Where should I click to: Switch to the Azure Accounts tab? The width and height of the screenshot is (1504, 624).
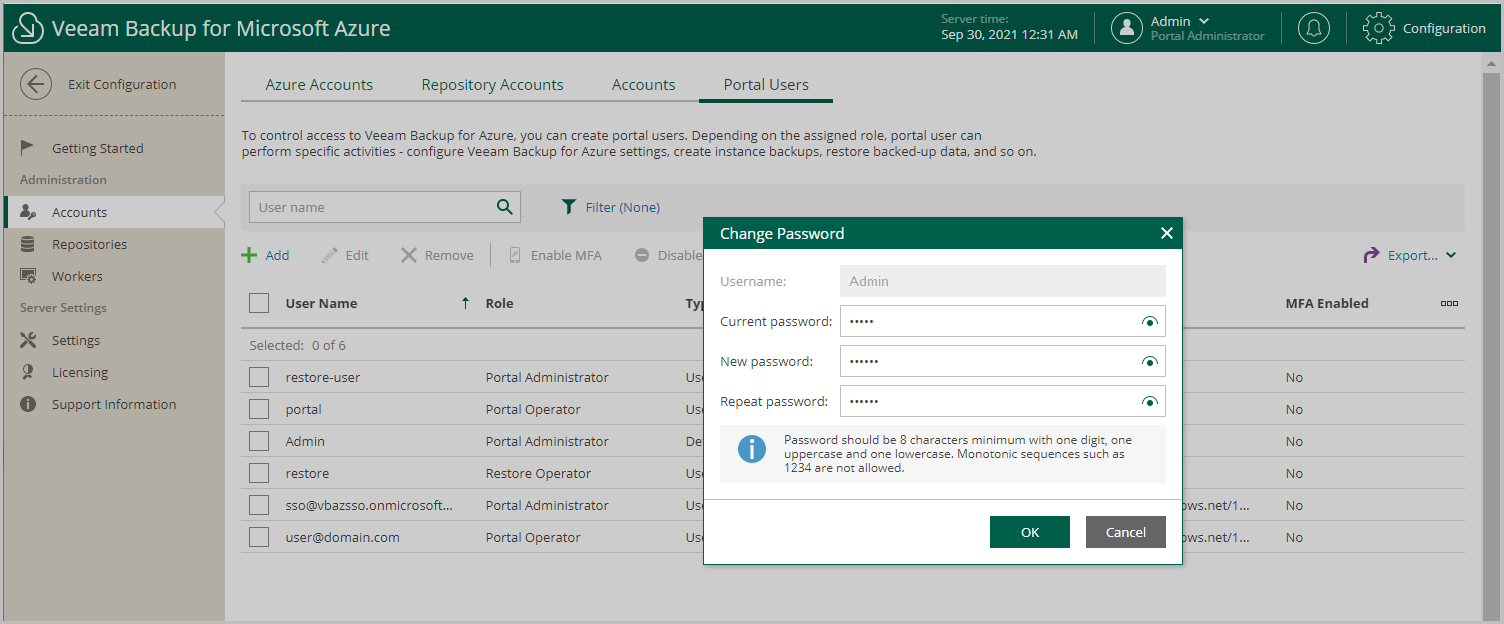coord(319,85)
